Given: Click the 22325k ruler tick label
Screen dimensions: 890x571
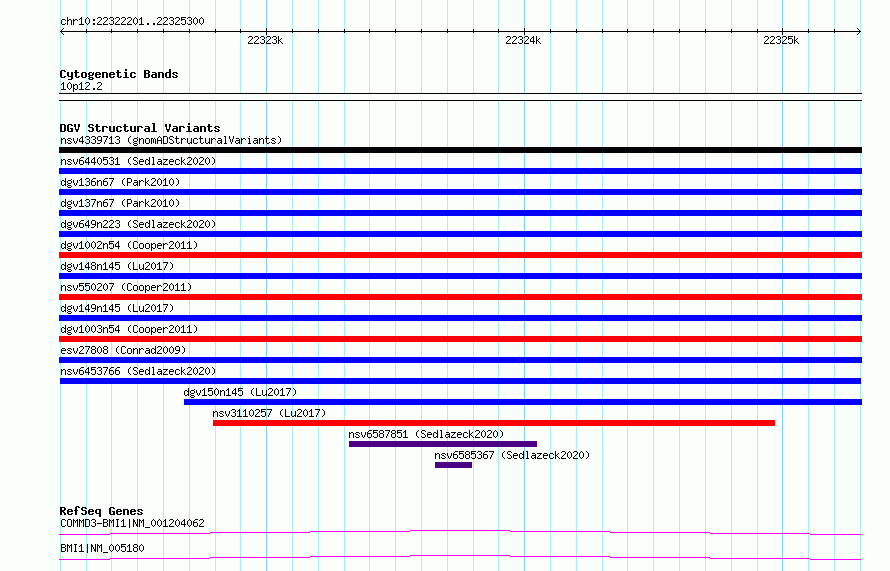Looking at the screenshot, I should coord(781,40).
